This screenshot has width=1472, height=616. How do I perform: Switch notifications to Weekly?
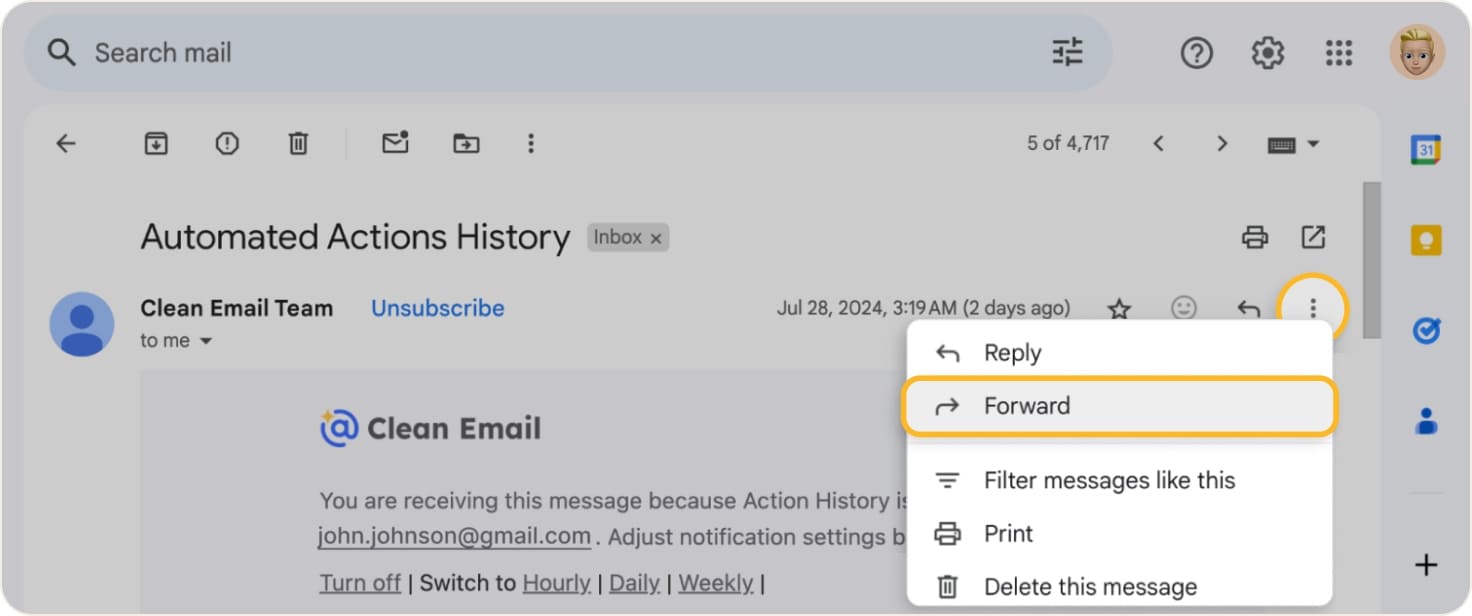[x=714, y=582]
